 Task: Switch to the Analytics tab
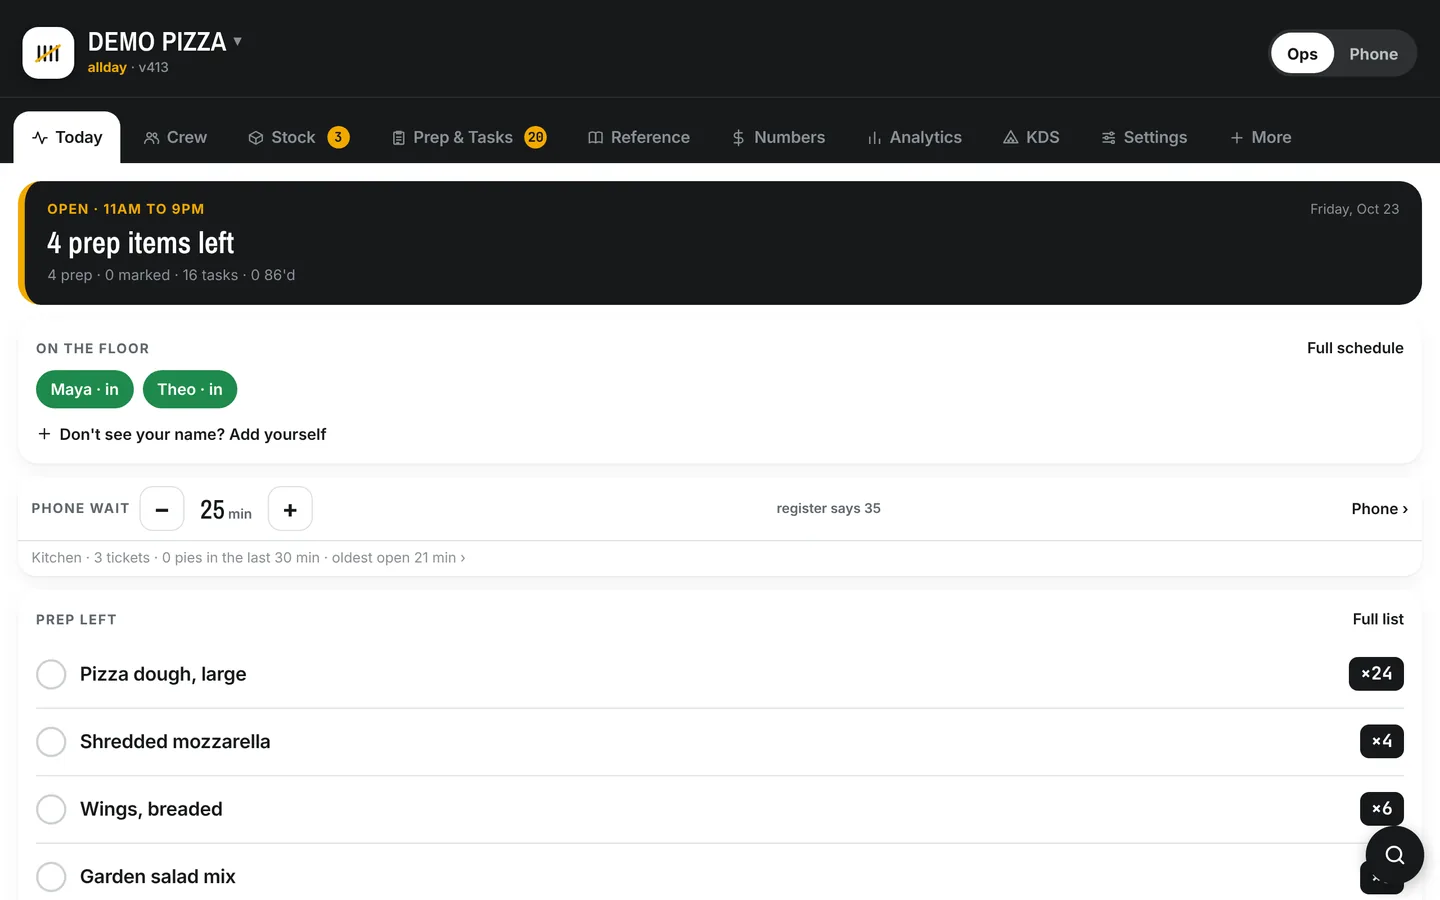914,137
